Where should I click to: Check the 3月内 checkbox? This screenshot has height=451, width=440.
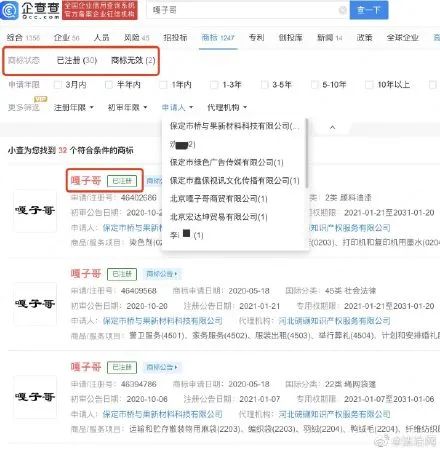pyautogui.click(x=58, y=85)
